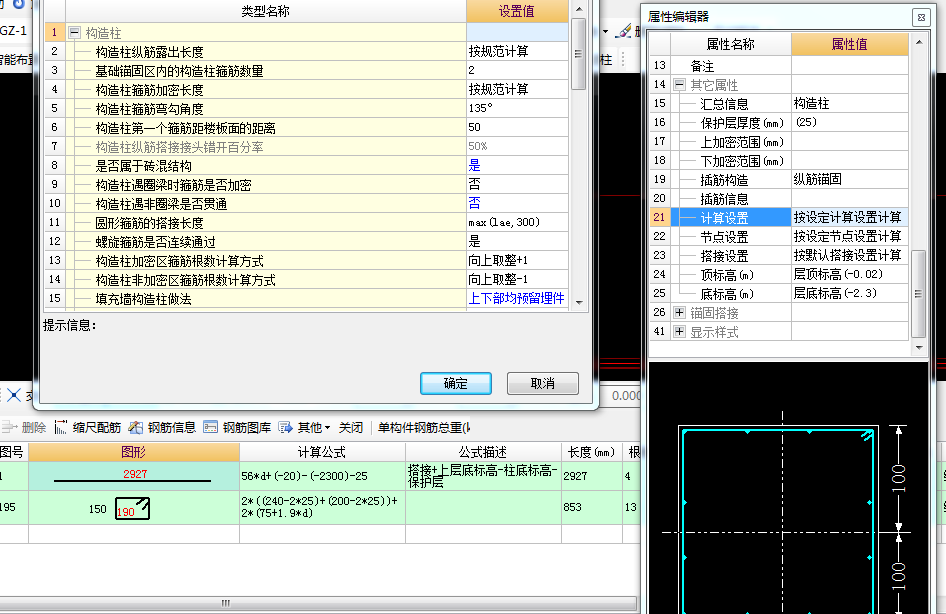Collapse the 其它属性 group

click(x=679, y=84)
